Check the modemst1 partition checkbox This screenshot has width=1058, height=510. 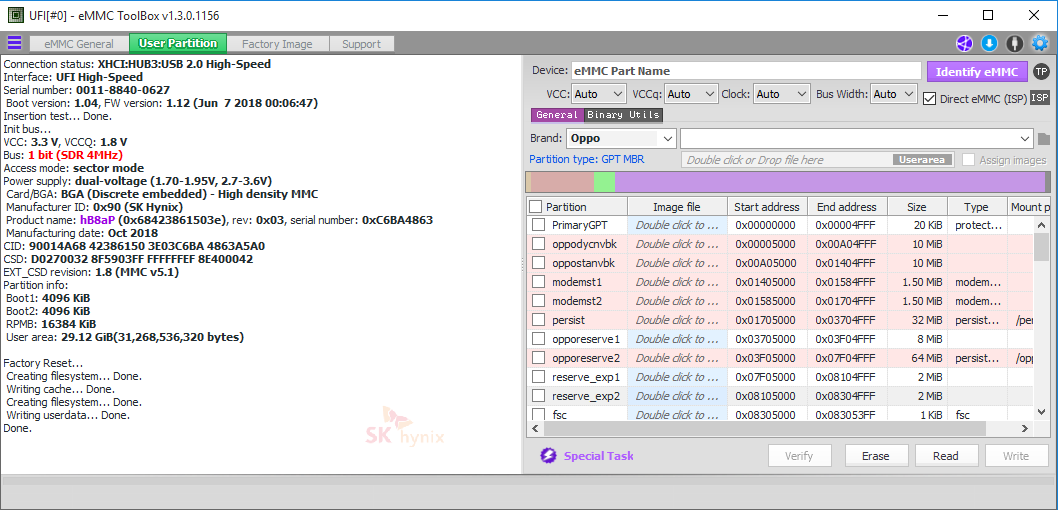coord(539,282)
